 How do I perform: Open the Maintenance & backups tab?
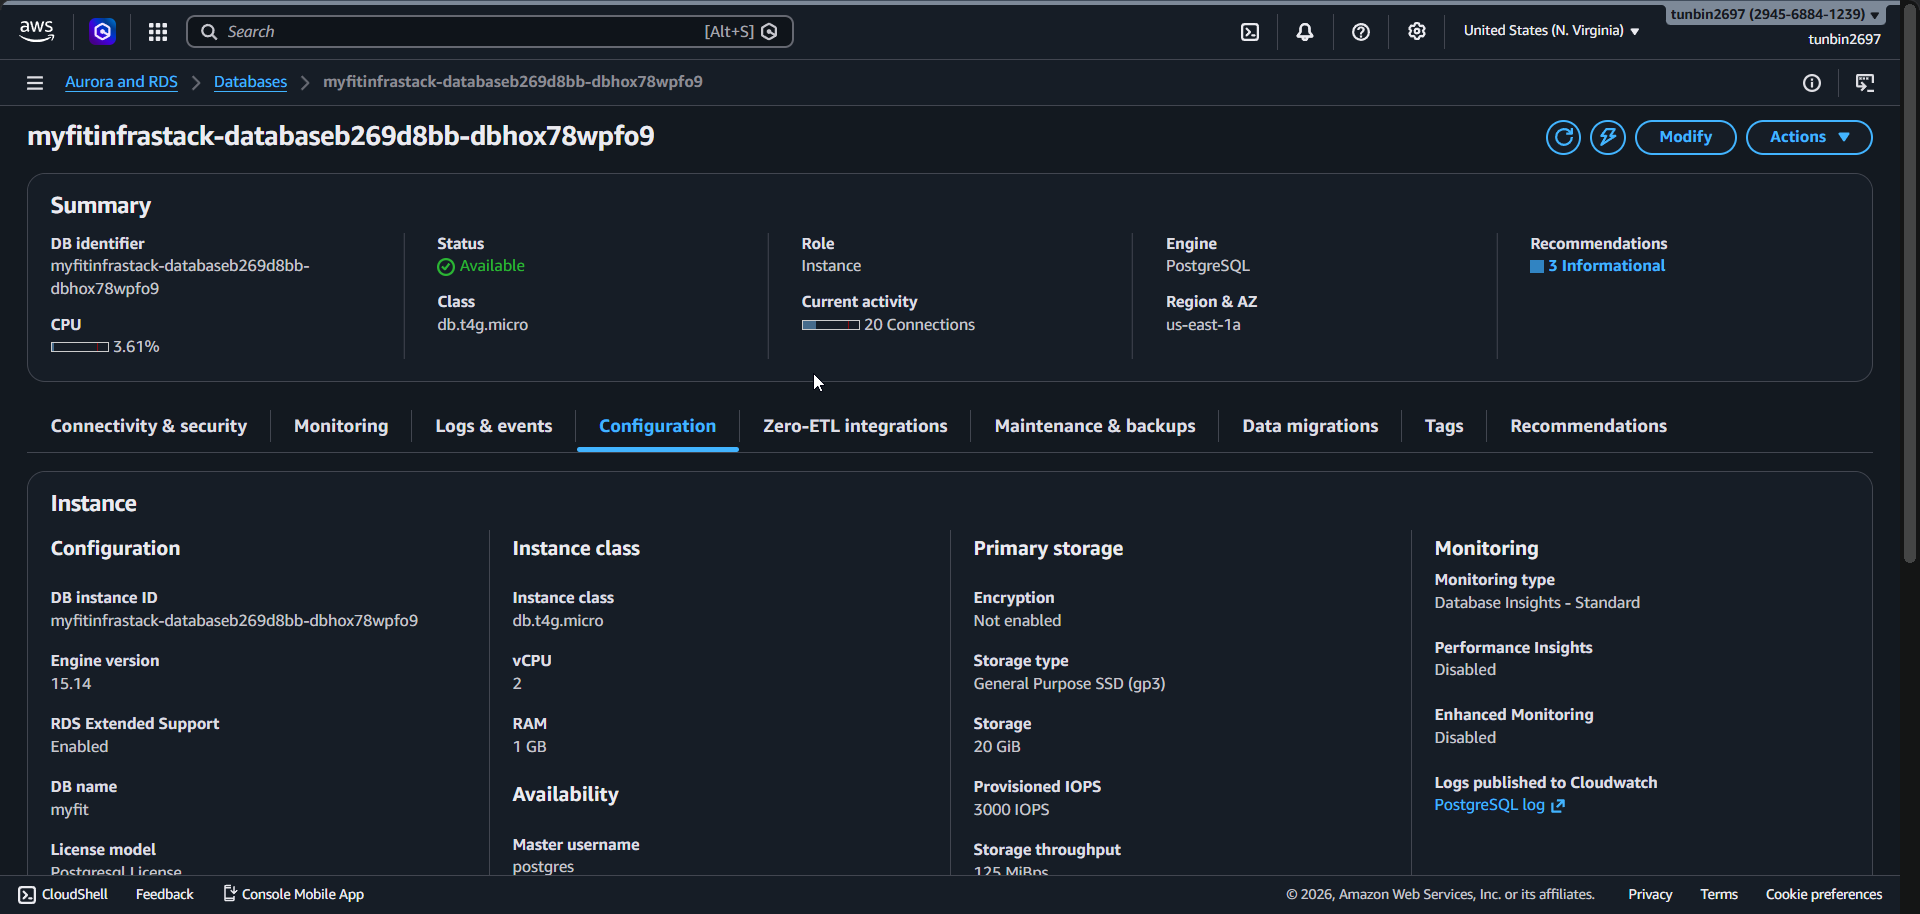(1094, 426)
